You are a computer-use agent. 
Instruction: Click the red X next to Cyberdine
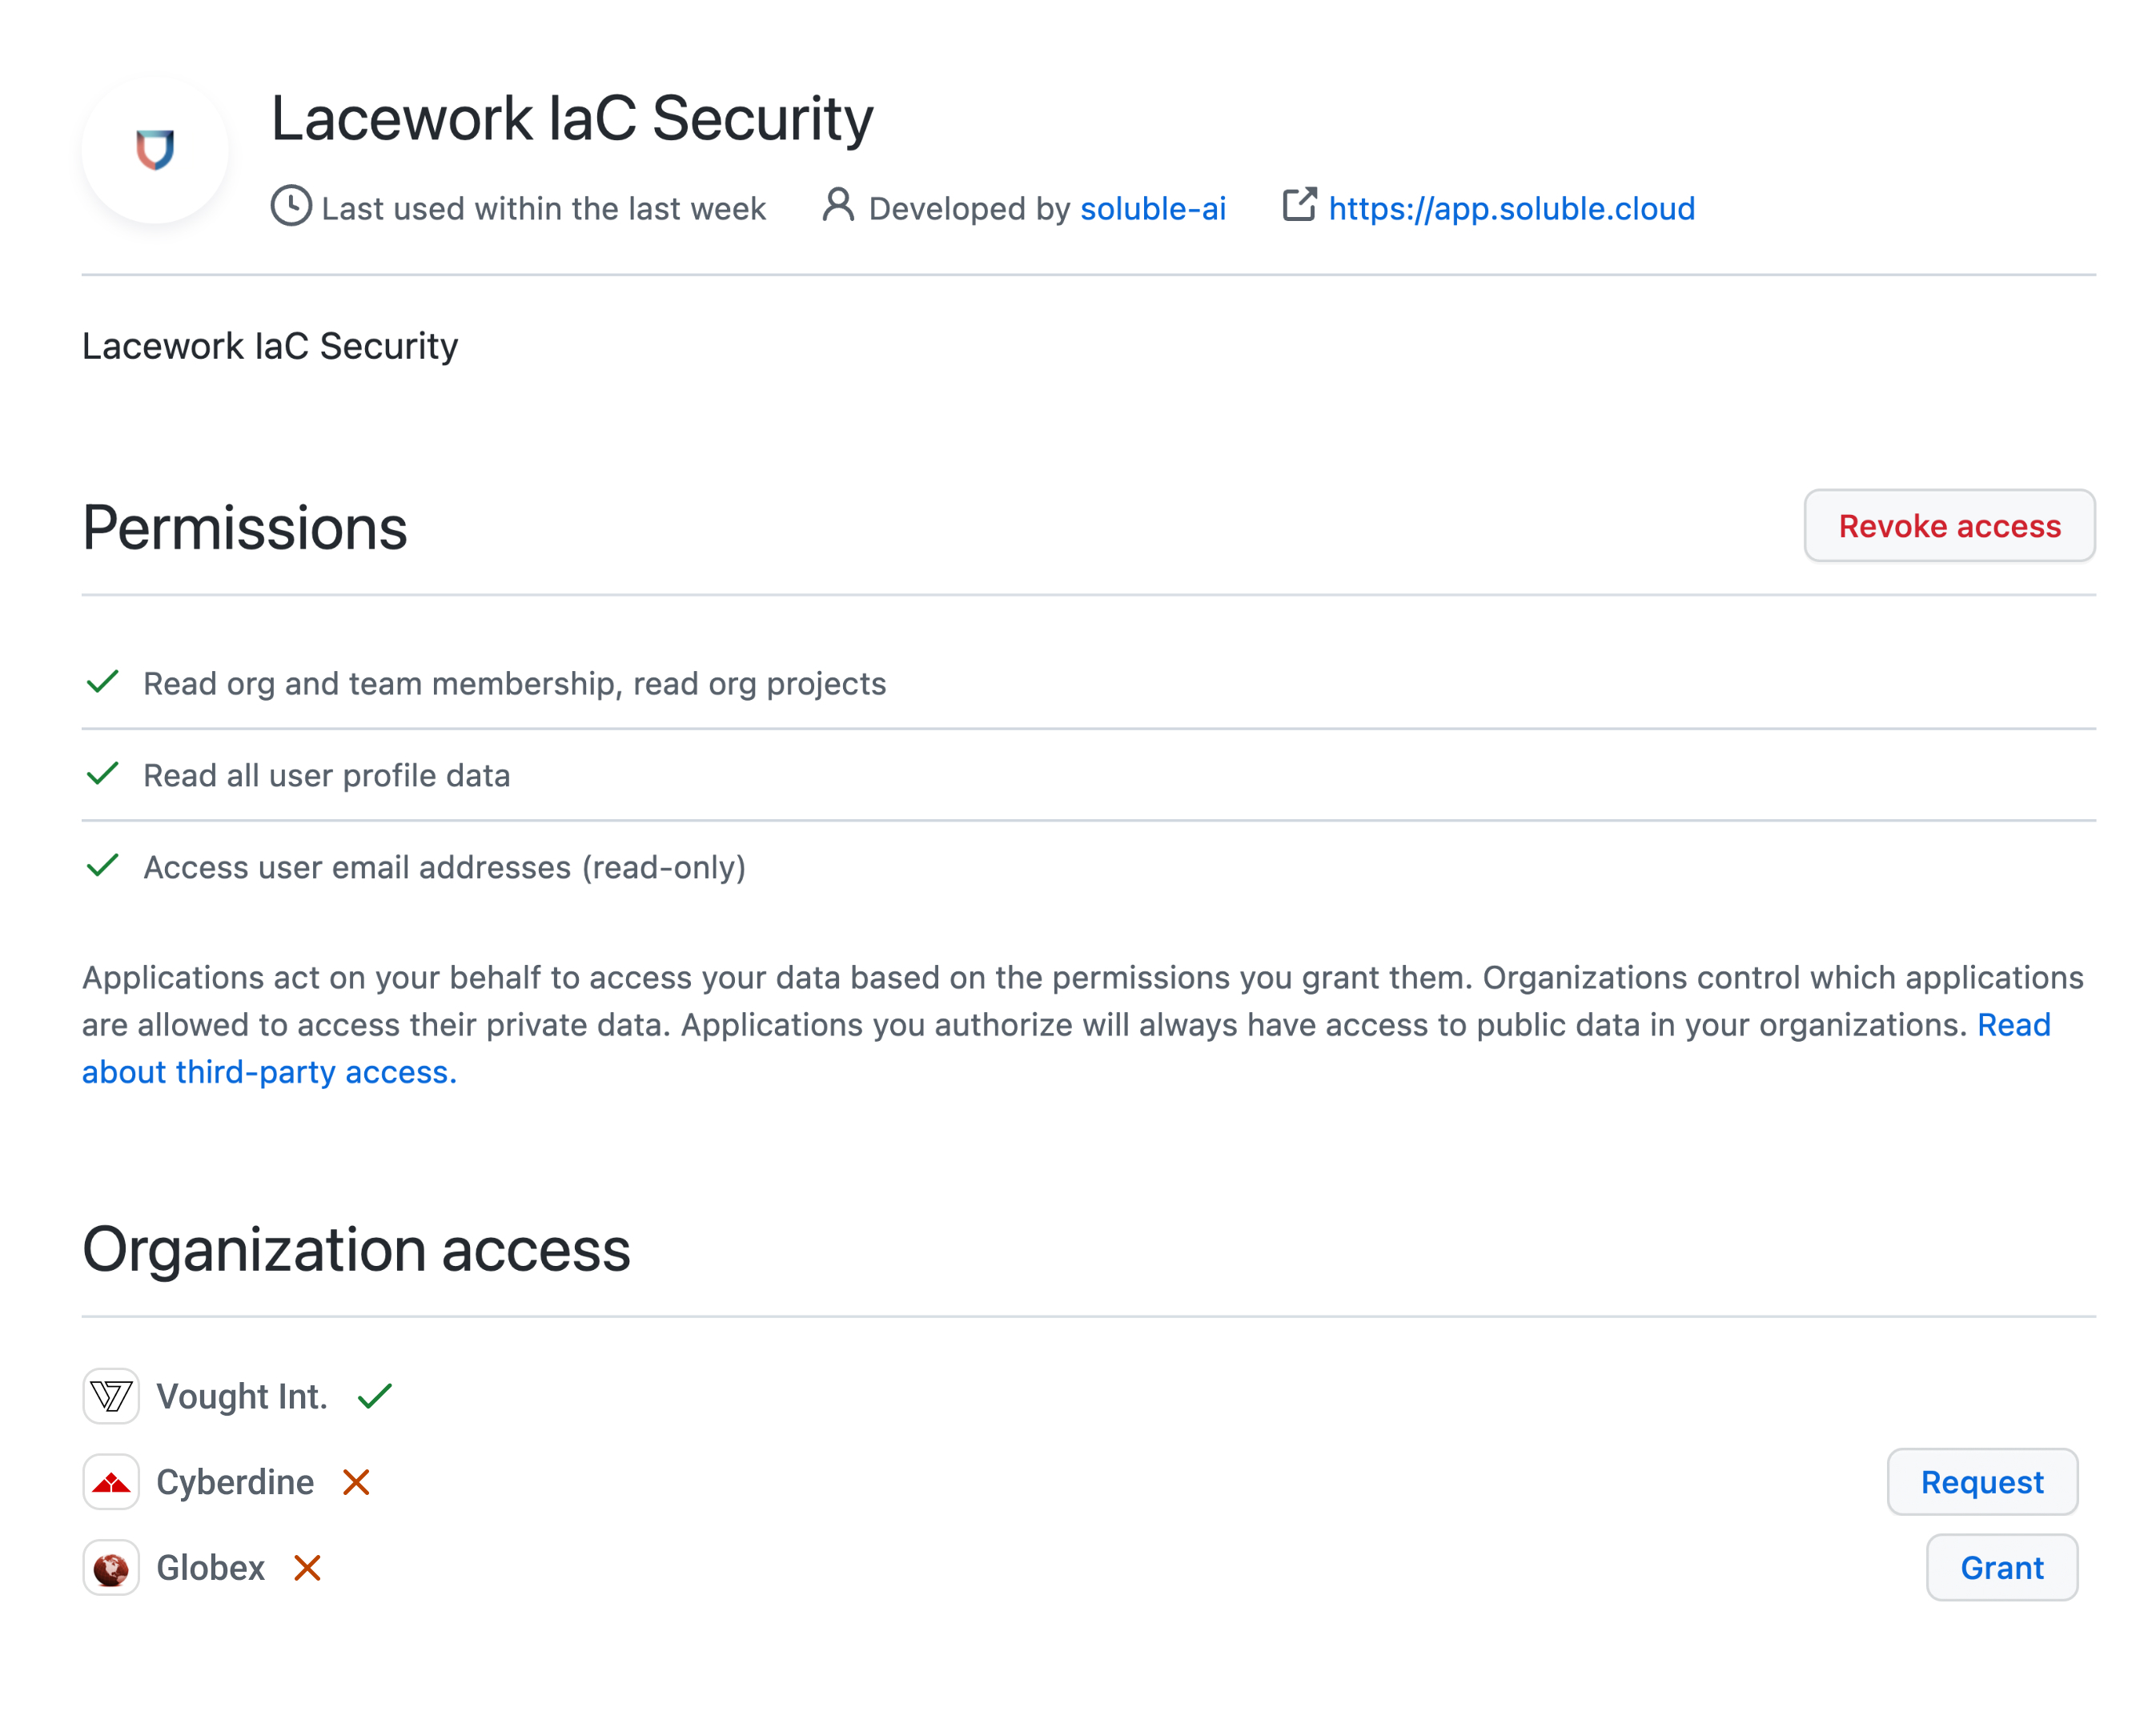[x=357, y=1482]
